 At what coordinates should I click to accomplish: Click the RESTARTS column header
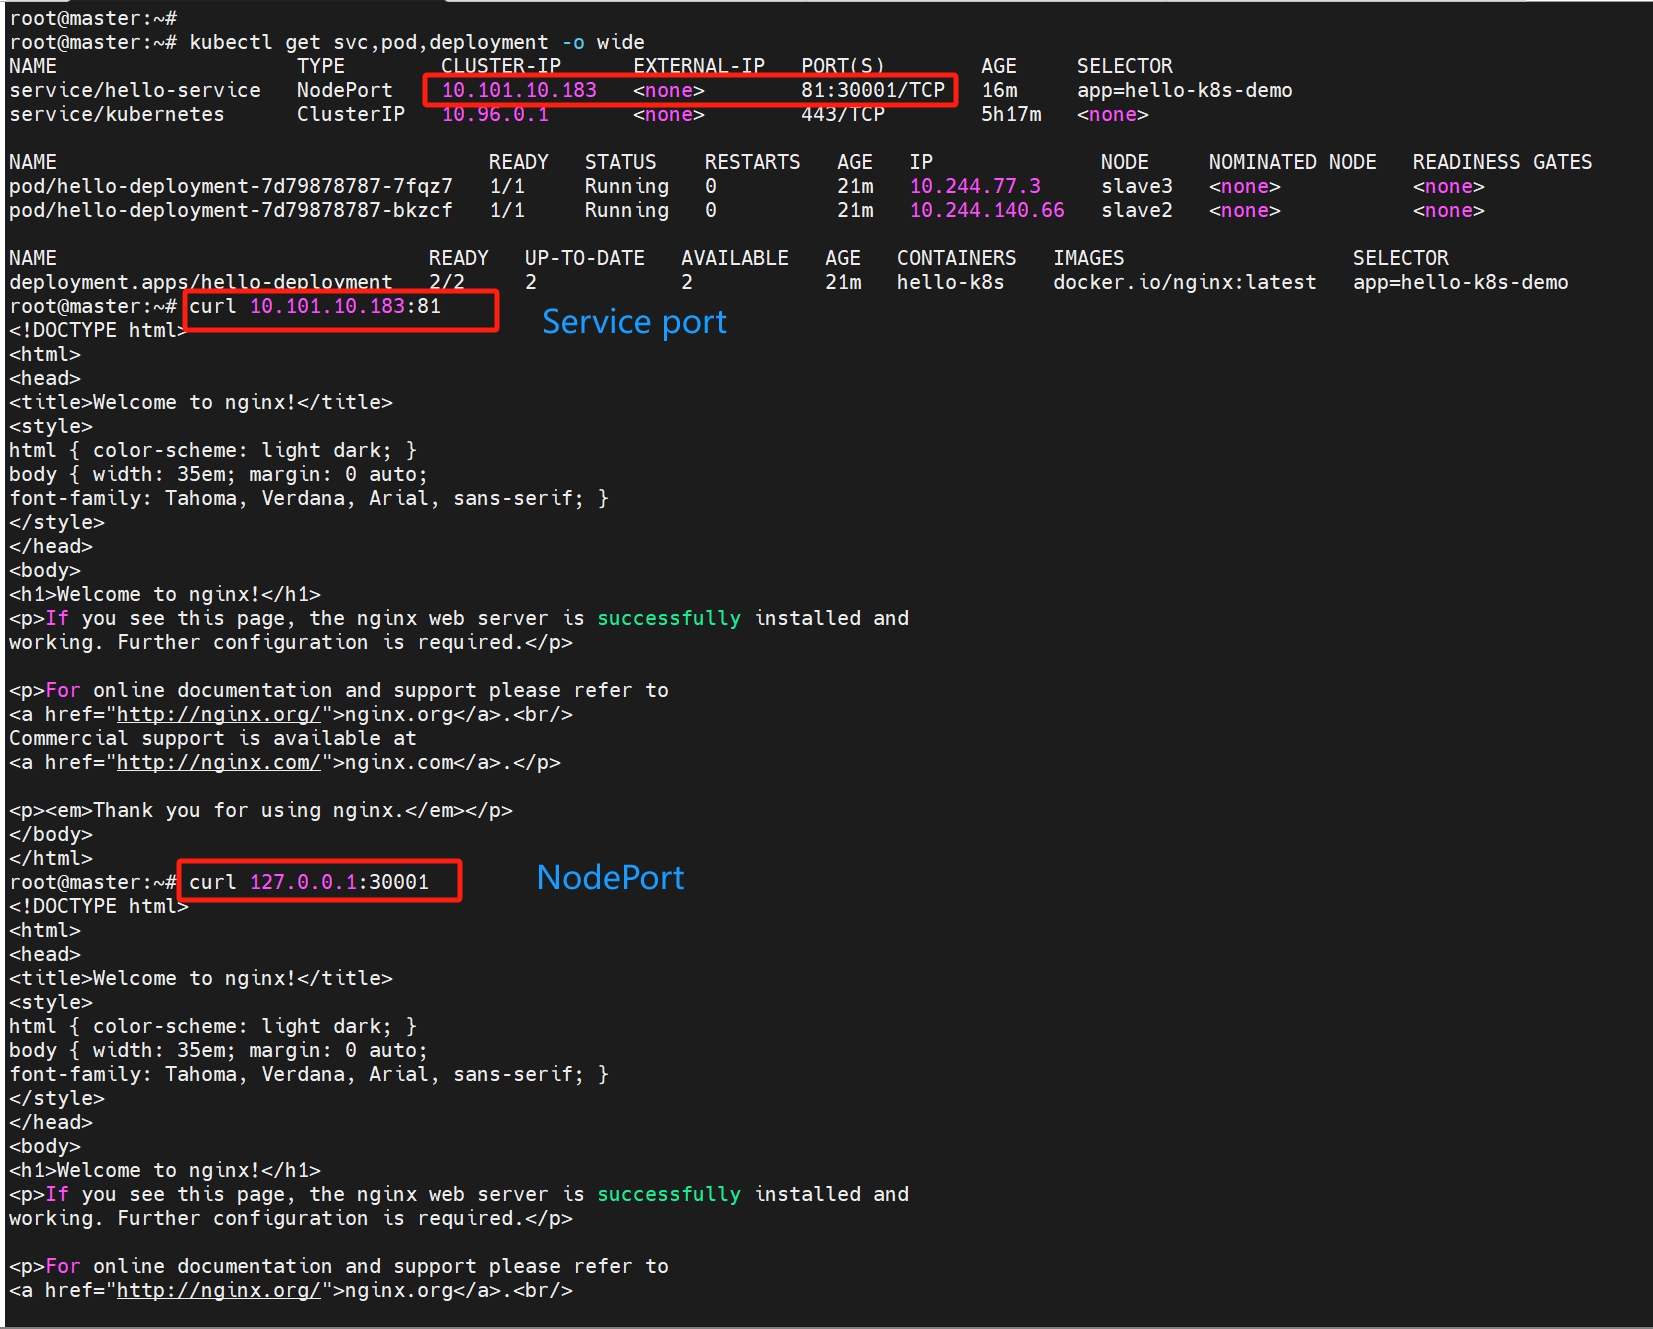(753, 162)
